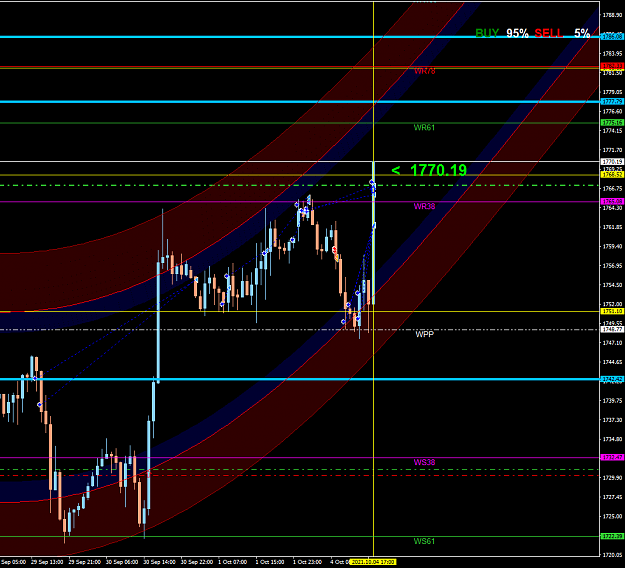Click the WR61 pivot label
The width and height of the screenshot is (625, 568).
click(424, 128)
